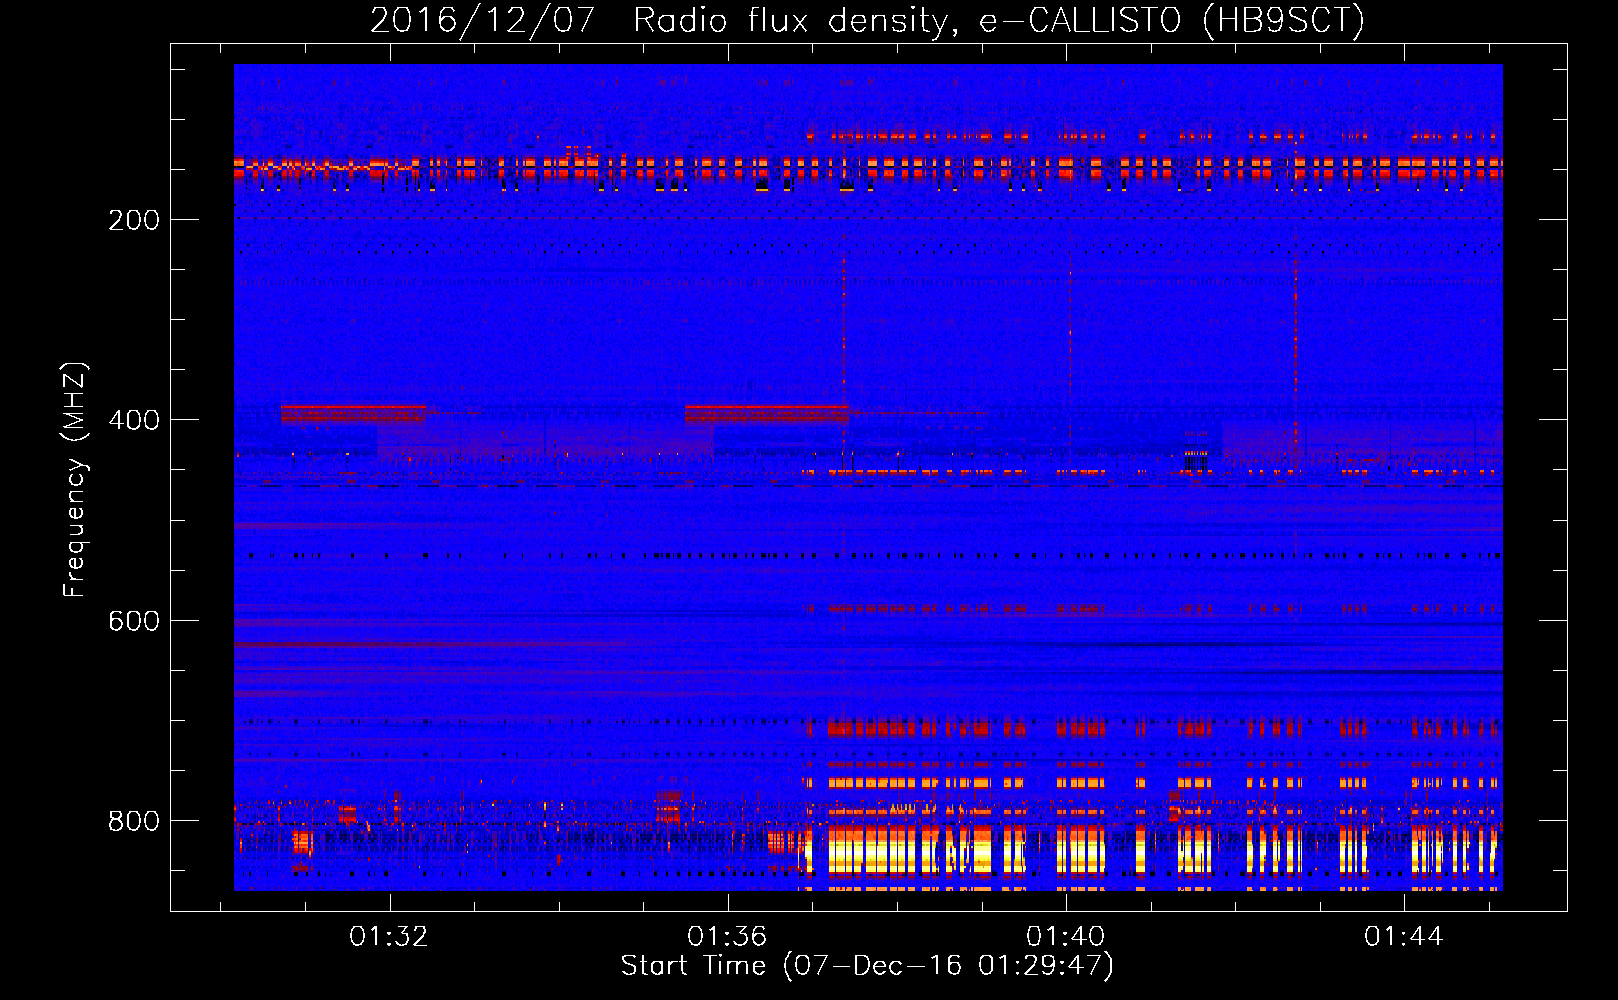
Task: Click the 01:40 time tick label
Action: click(1066, 936)
